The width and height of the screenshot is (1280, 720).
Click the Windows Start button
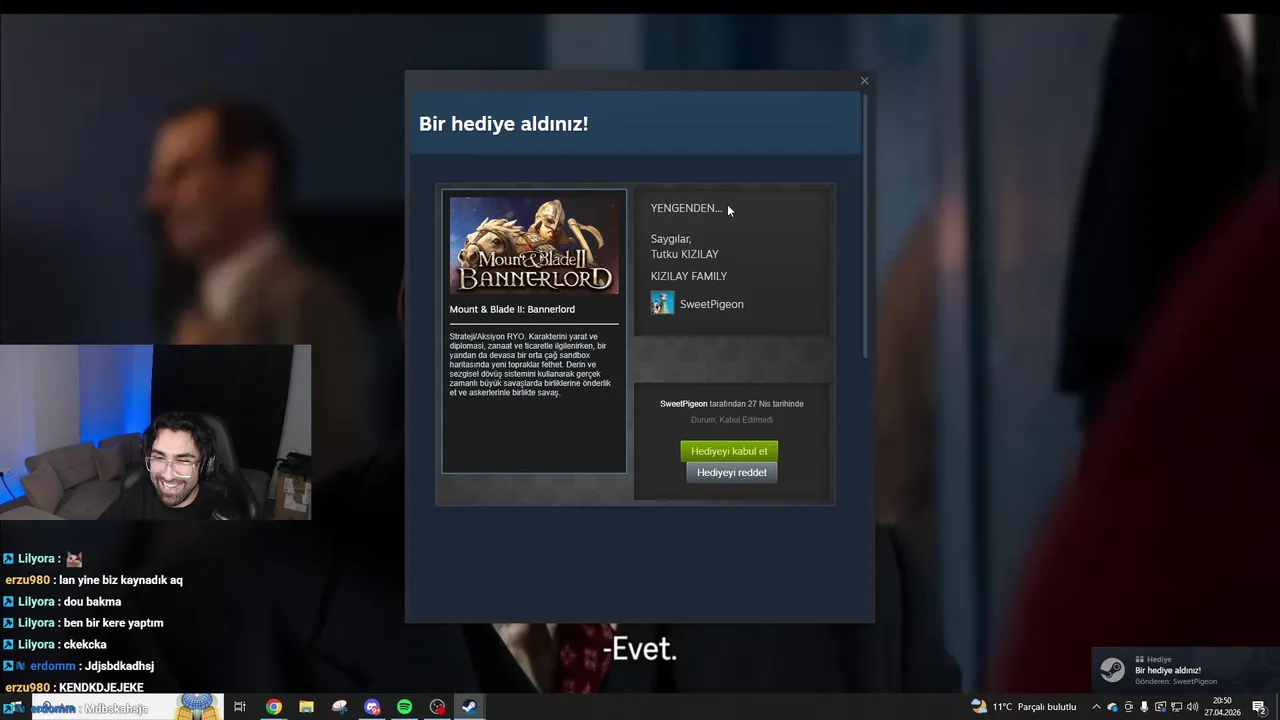click(x=13, y=707)
